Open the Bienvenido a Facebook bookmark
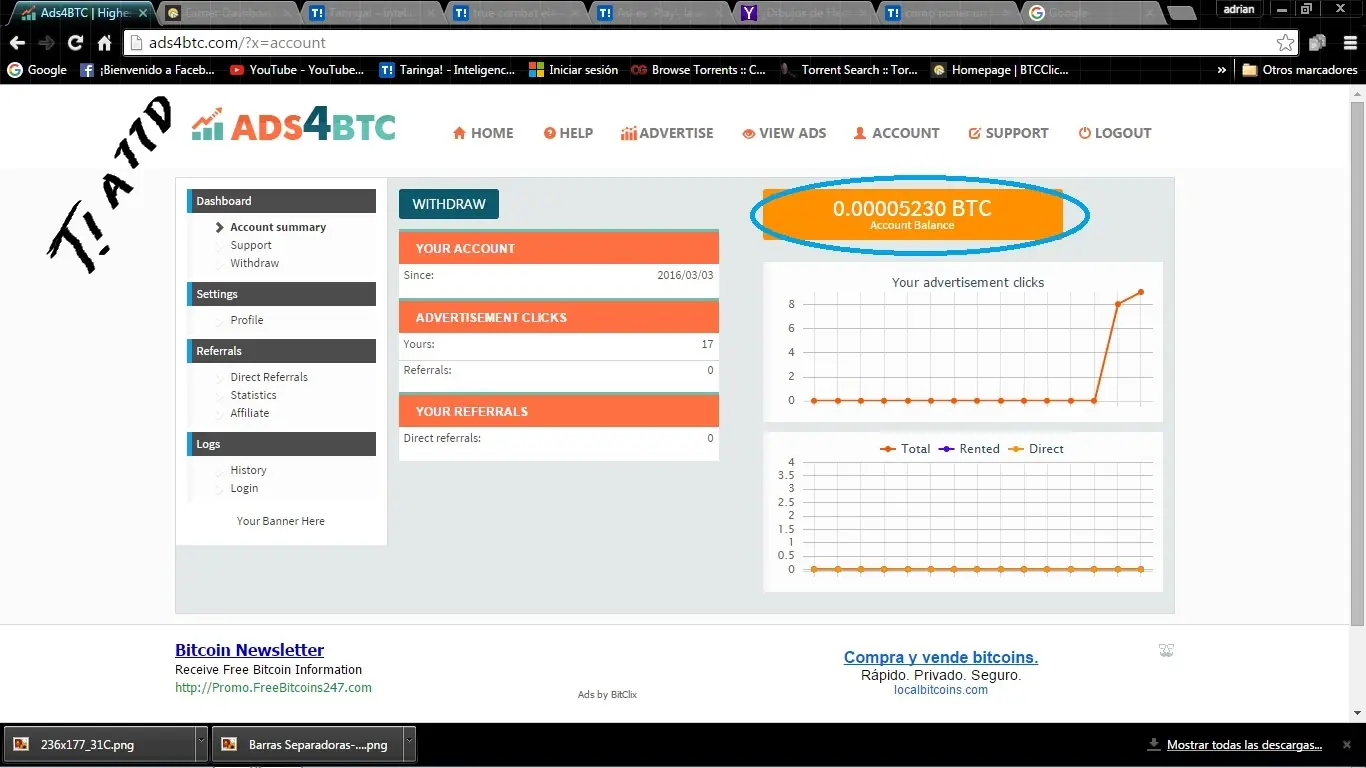Viewport: 1366px width, 768px height. tap(147, 70)
